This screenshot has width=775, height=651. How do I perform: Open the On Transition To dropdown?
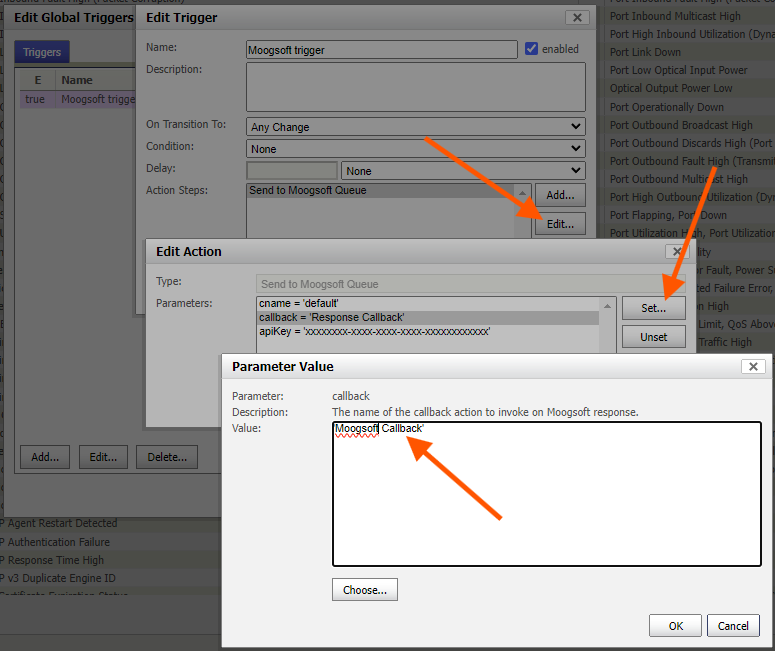416,127
